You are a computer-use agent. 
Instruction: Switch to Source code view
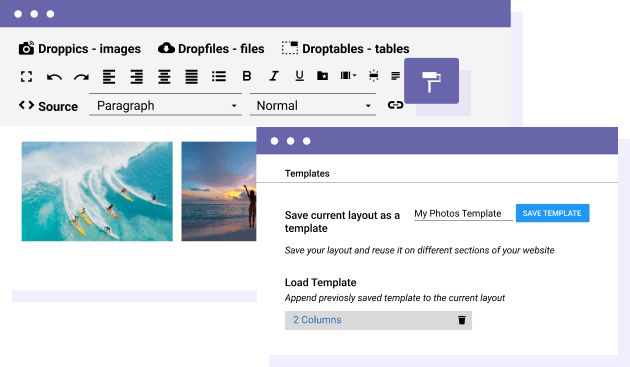[48, 106]
